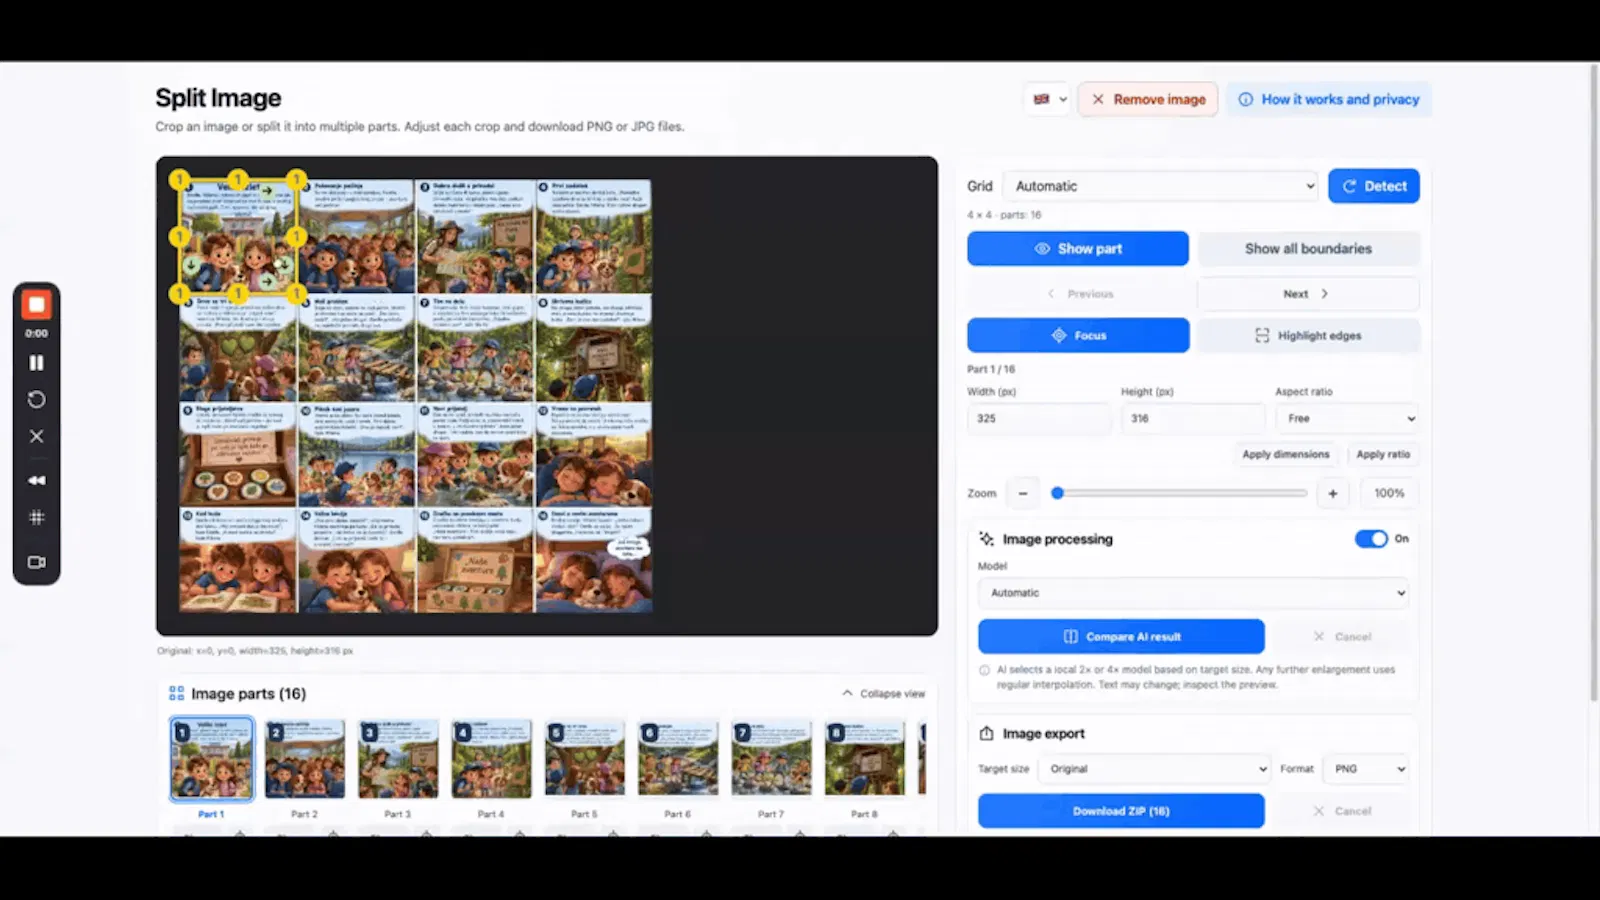Toggle the camera icon in the recorder bar
Image resolution: width=1600 pixels, height=900 pixels.
tap(36, 562)
